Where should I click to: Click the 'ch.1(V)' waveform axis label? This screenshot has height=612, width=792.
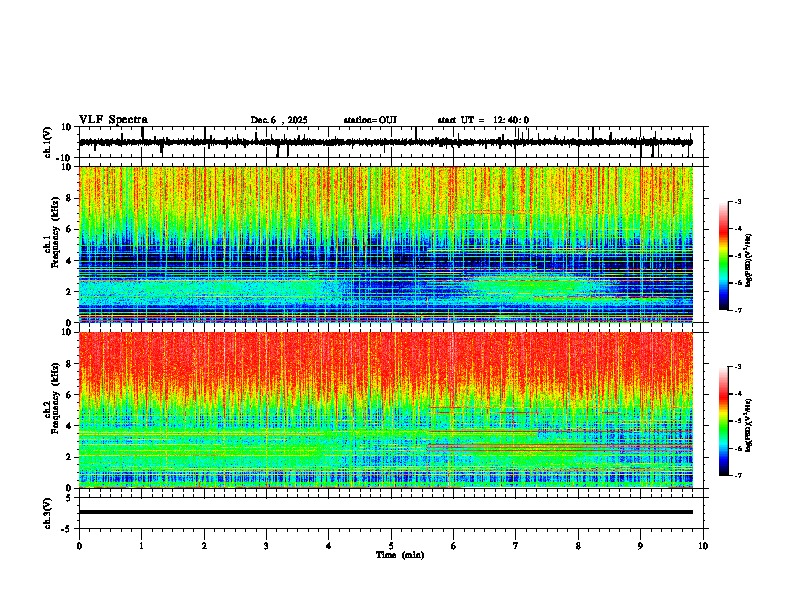48,142
